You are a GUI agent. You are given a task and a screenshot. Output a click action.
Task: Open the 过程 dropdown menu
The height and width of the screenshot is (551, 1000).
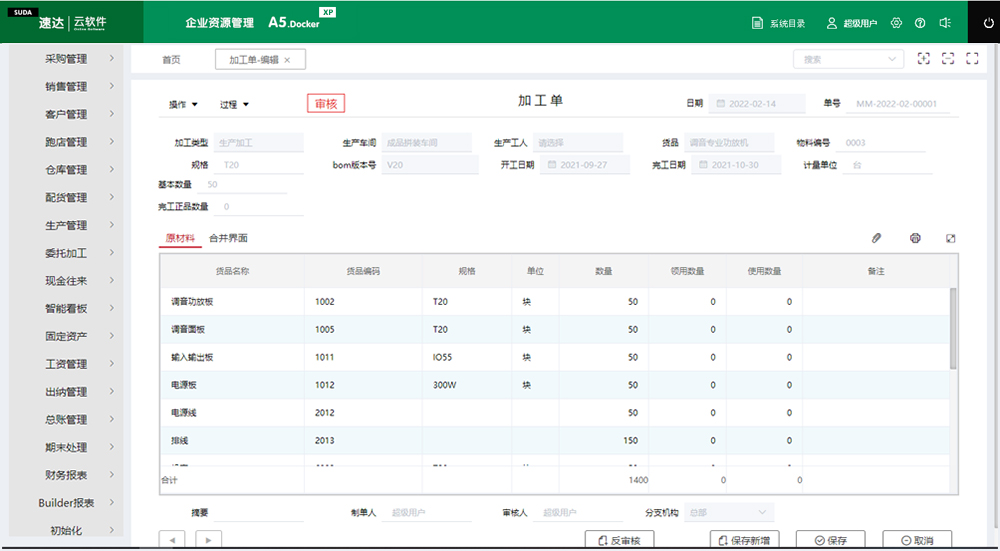tap(234, 105)
